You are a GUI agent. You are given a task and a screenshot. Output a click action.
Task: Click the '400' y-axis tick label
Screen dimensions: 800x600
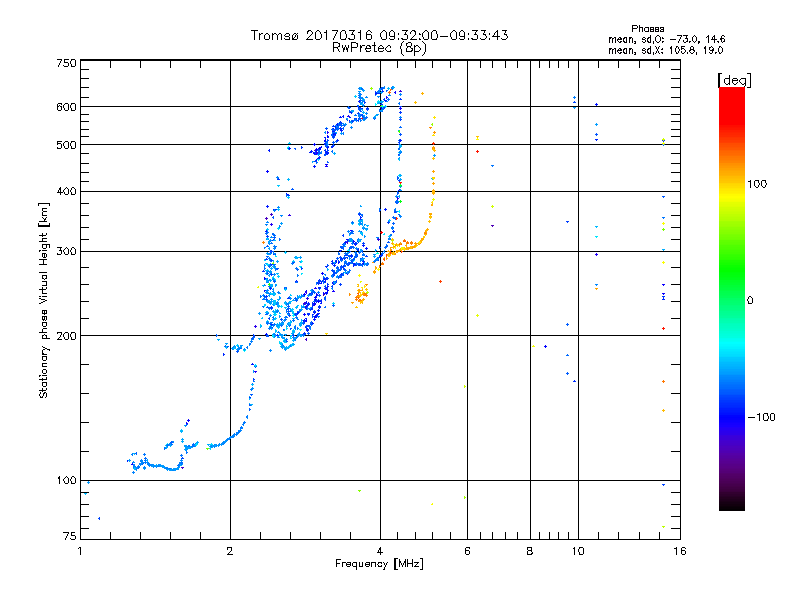66,192
